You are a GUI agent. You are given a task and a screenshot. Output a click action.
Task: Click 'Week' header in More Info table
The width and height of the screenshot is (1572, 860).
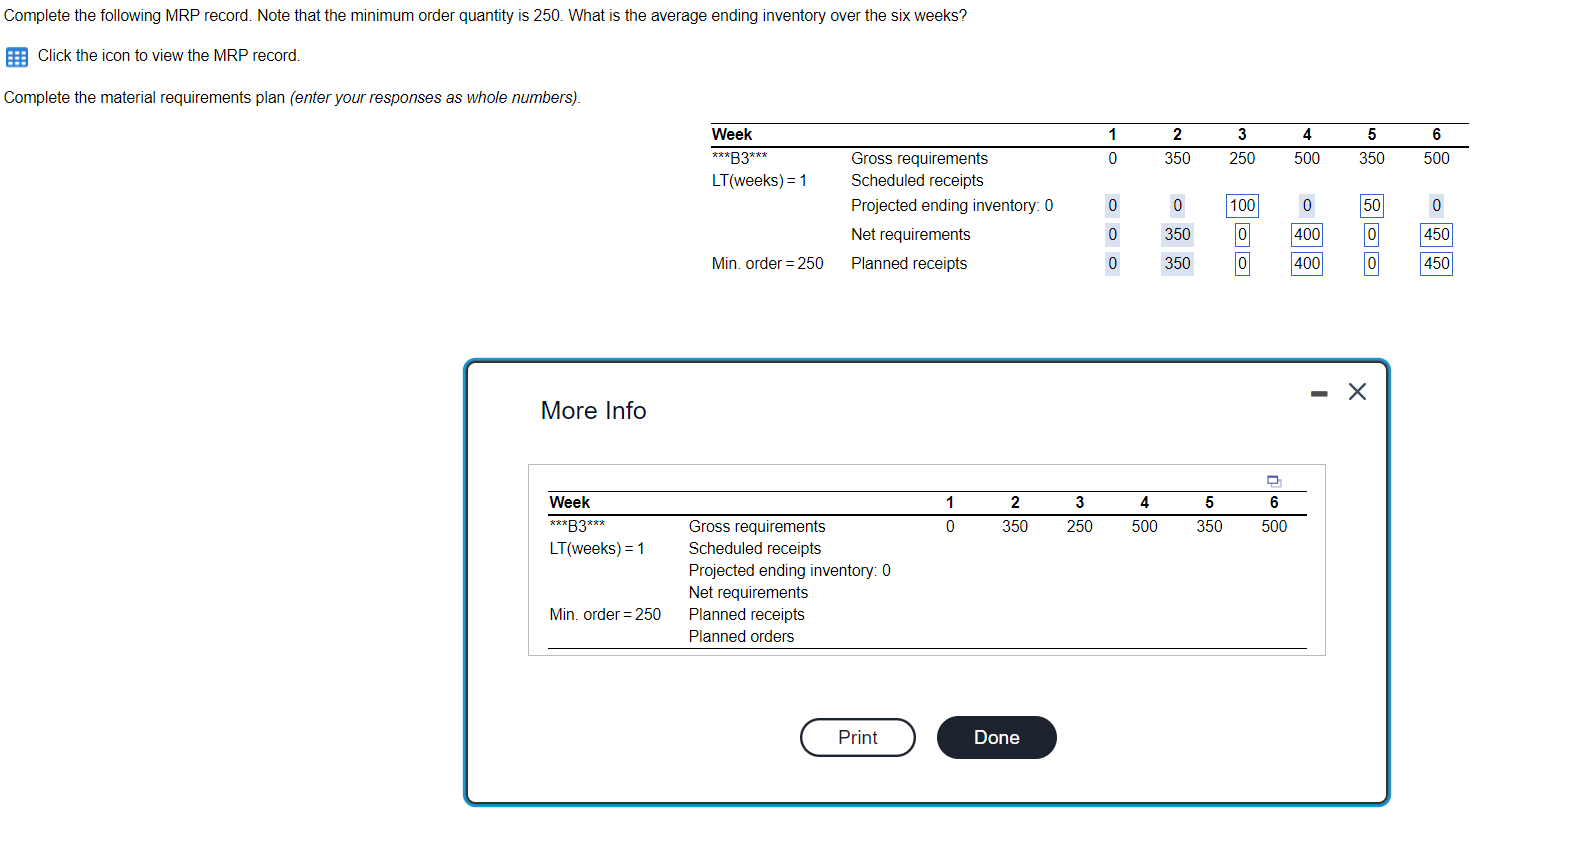(x=569, y=503)
